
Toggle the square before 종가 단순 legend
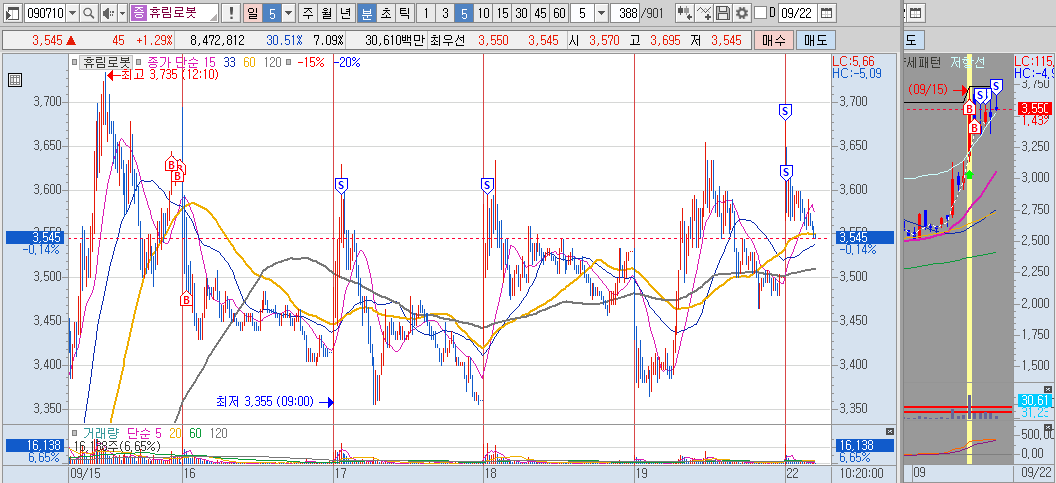coord(140,63)
